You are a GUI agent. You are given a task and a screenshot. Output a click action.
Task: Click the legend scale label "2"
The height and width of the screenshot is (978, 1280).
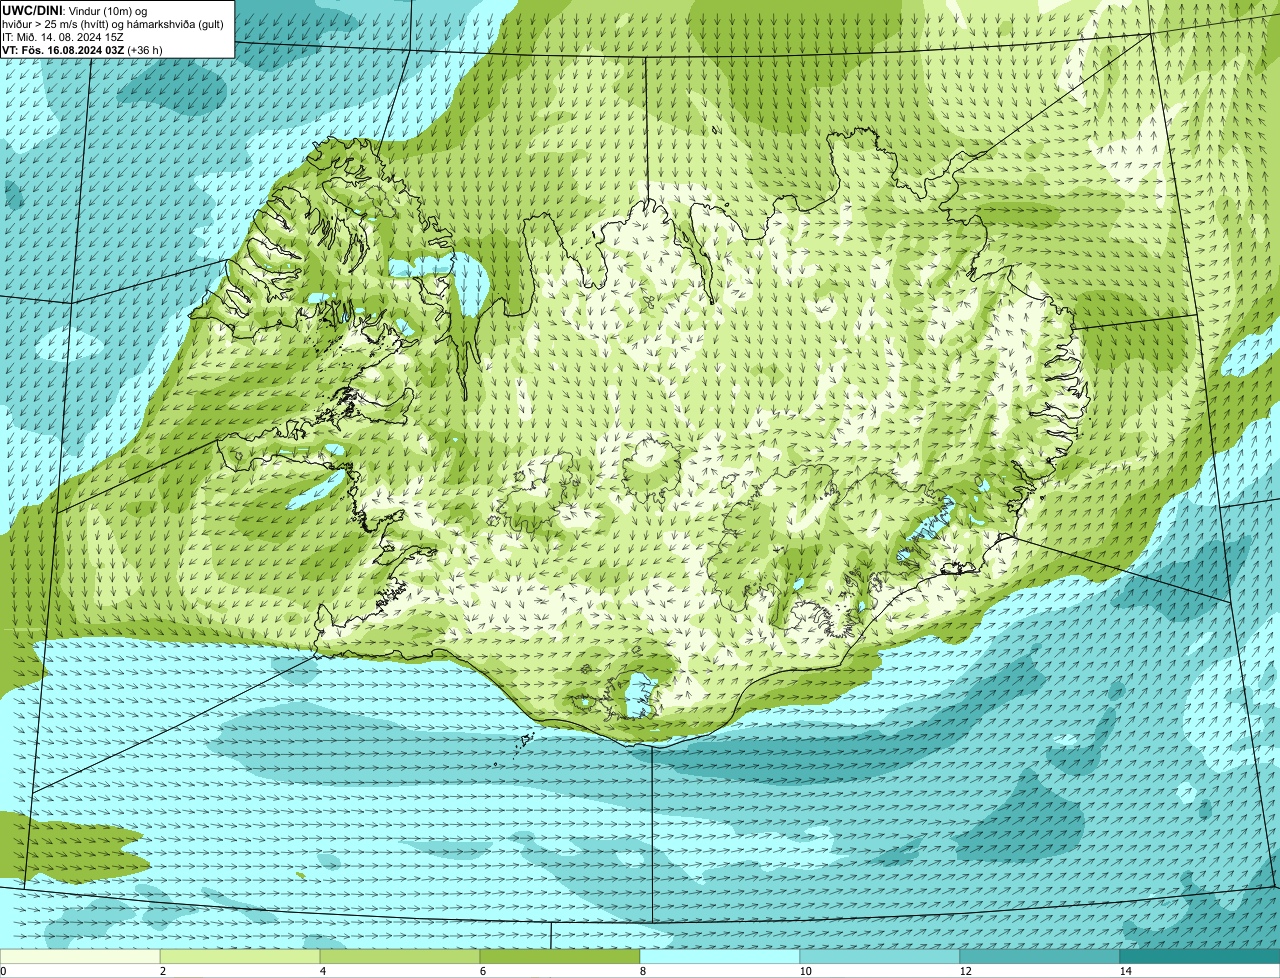click(162, 971)
